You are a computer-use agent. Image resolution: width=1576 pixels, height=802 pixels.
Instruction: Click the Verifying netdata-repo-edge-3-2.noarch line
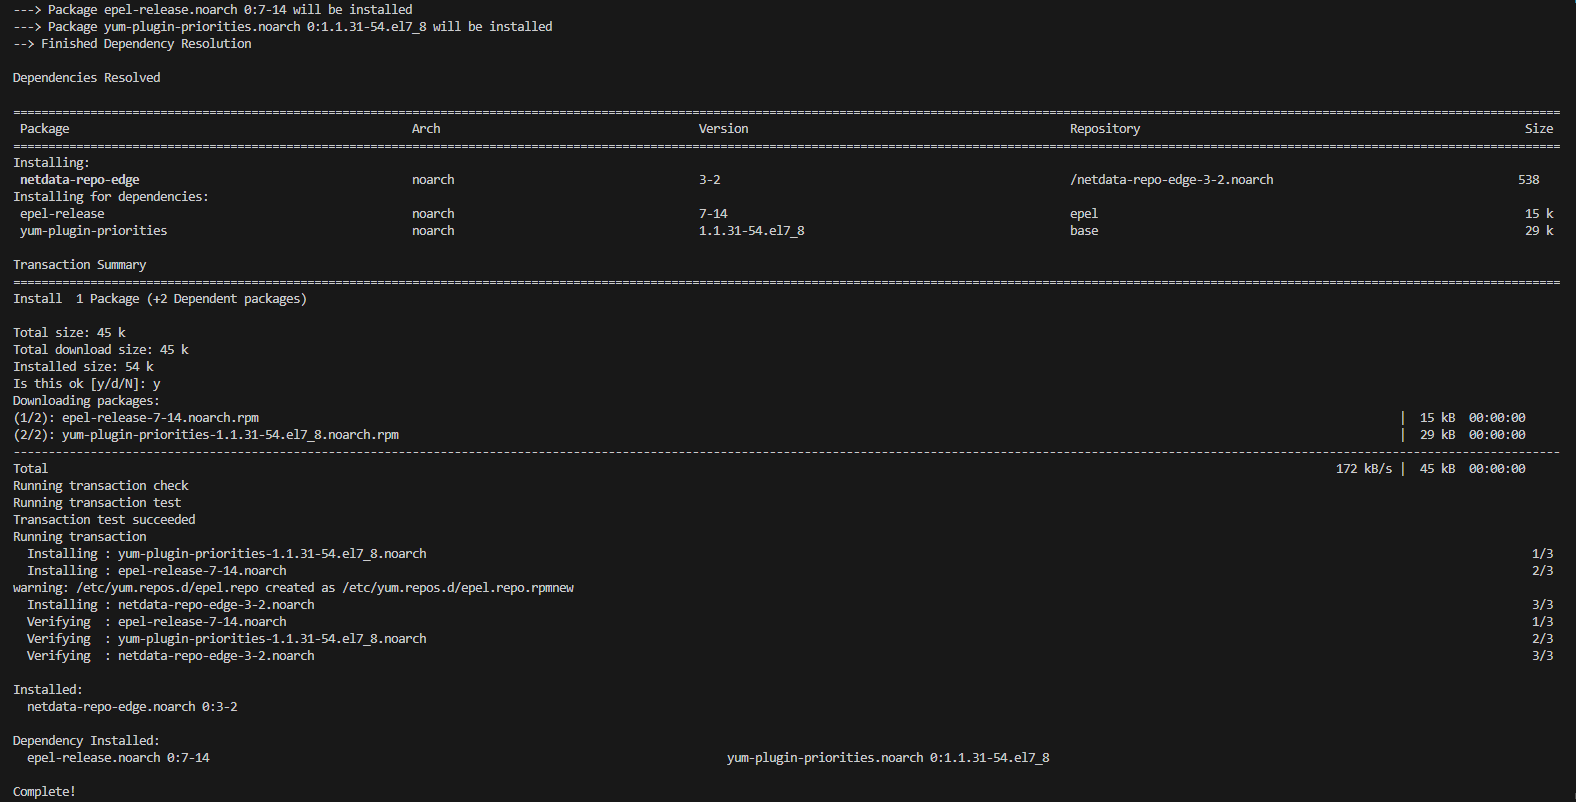(170, 656)
